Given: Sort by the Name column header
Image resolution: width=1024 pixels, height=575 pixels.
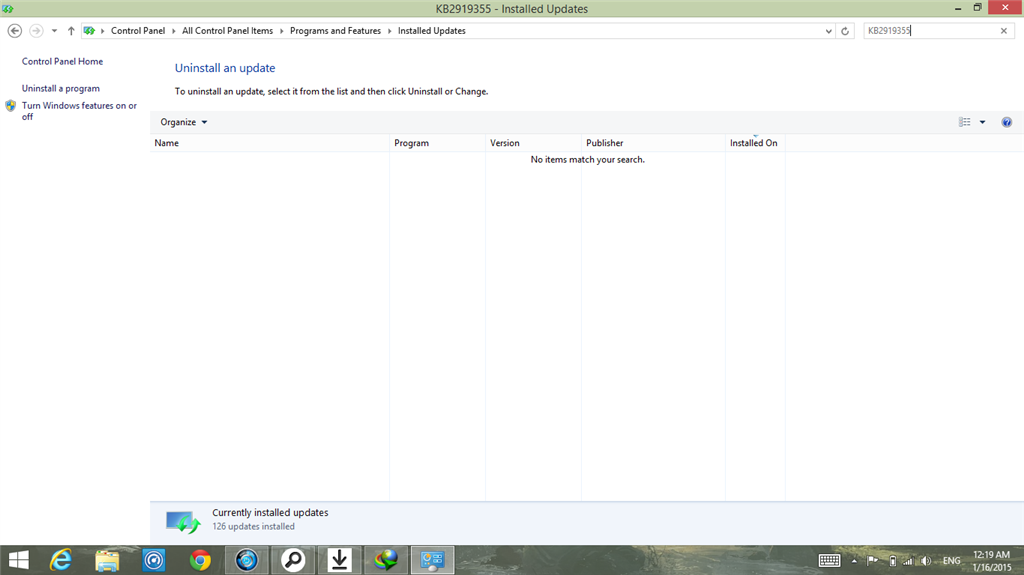Looking at the screenshot, I should [x=270, y=143].
